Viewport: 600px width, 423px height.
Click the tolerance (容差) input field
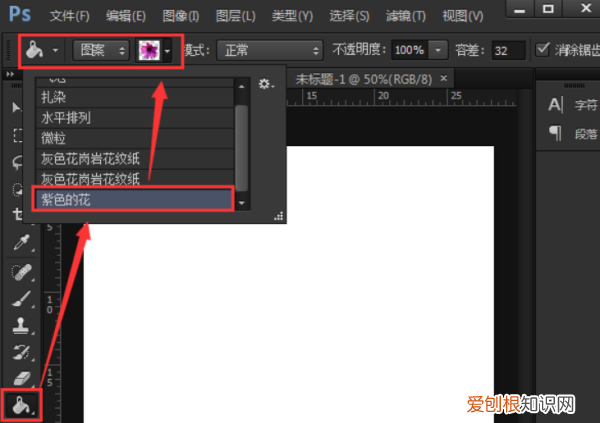508,49
